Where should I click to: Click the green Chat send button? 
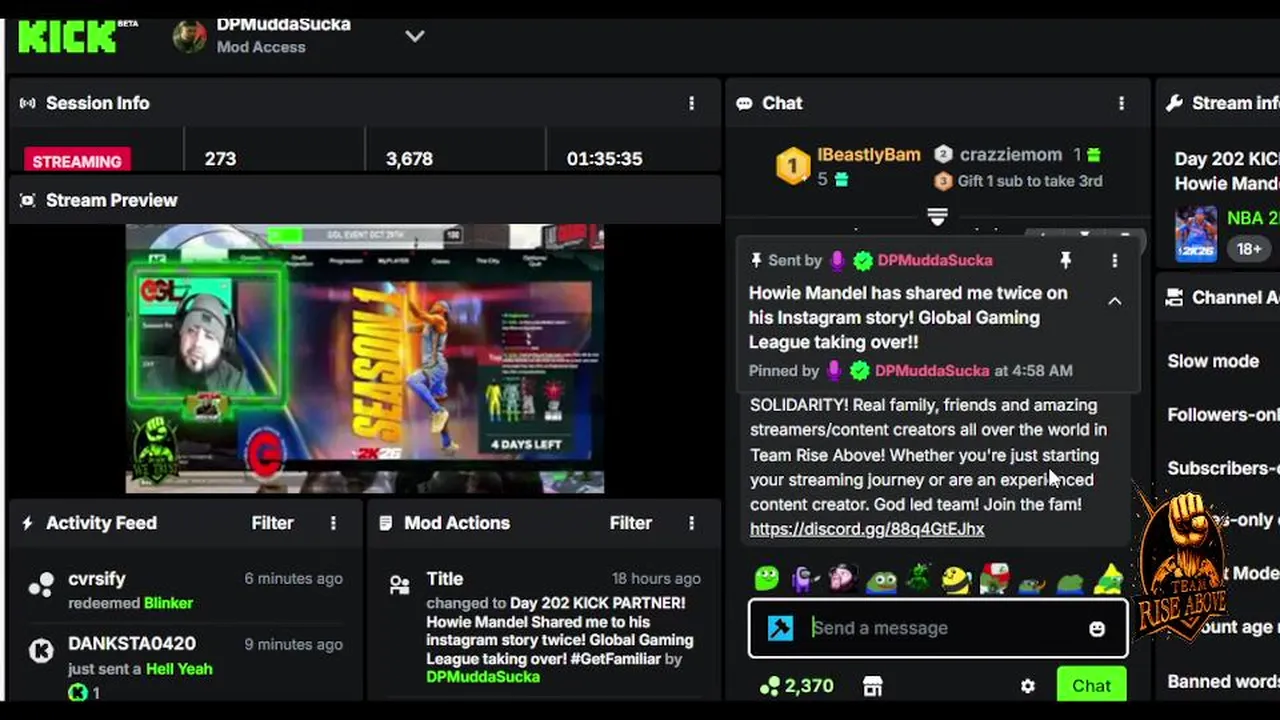pos(1091,685)
